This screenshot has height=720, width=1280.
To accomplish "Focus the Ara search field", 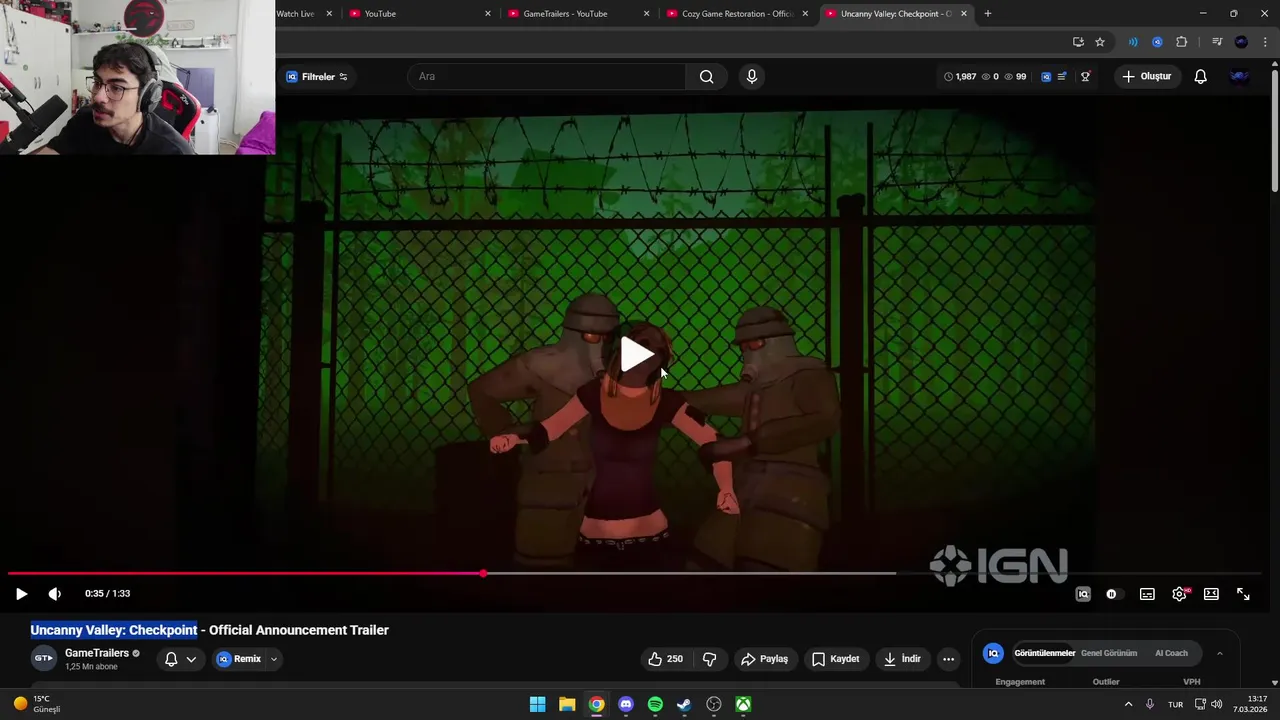I will pos(547,77).
